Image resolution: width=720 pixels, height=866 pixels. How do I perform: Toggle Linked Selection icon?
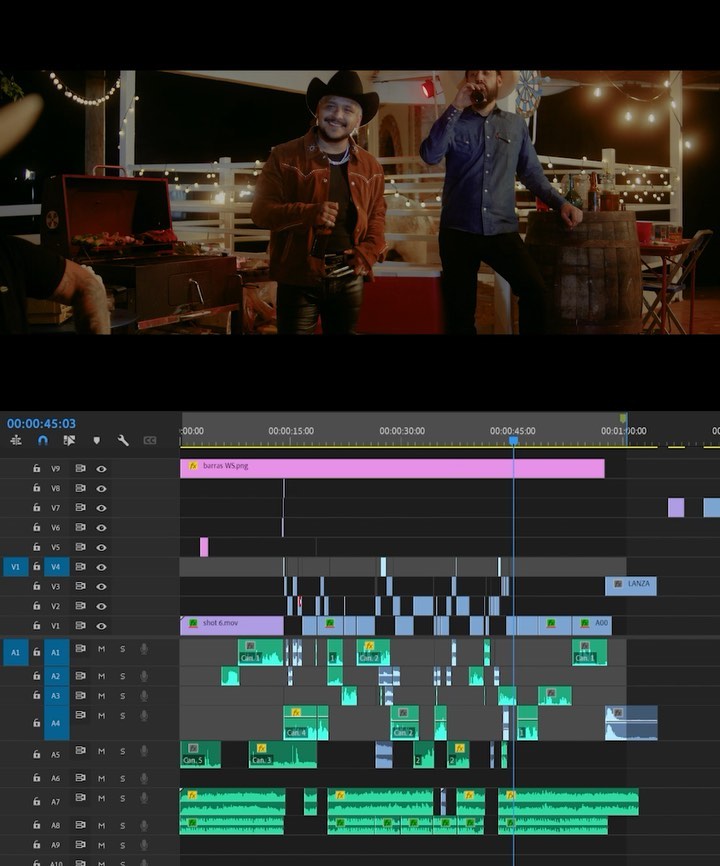click(x=69, y=440)
